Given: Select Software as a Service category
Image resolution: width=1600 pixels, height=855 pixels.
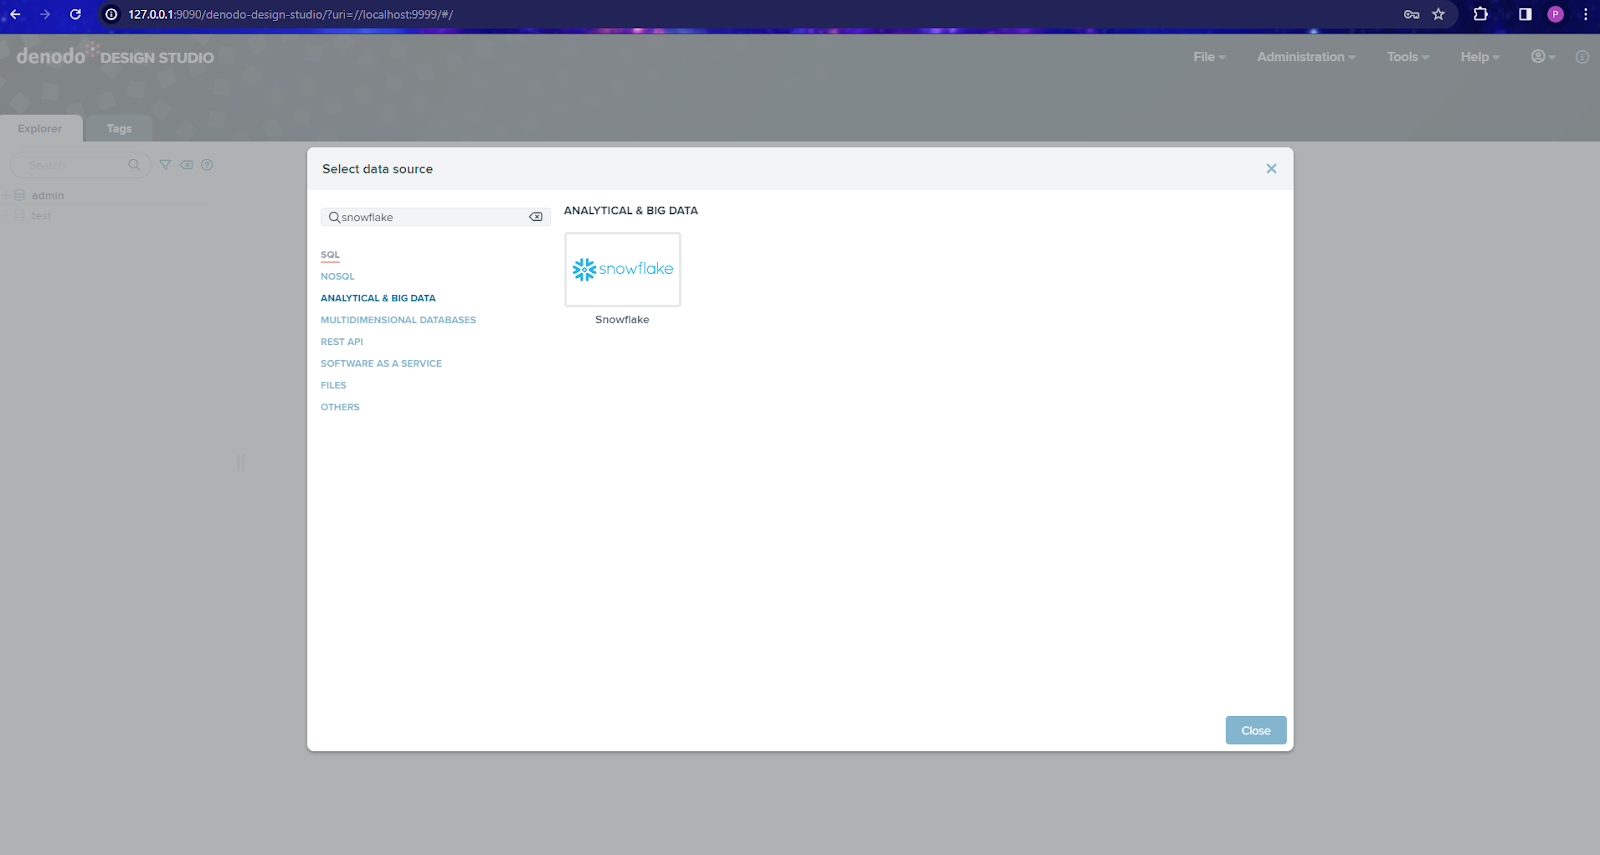Looking at the screenshot, I should pos(381,364).
